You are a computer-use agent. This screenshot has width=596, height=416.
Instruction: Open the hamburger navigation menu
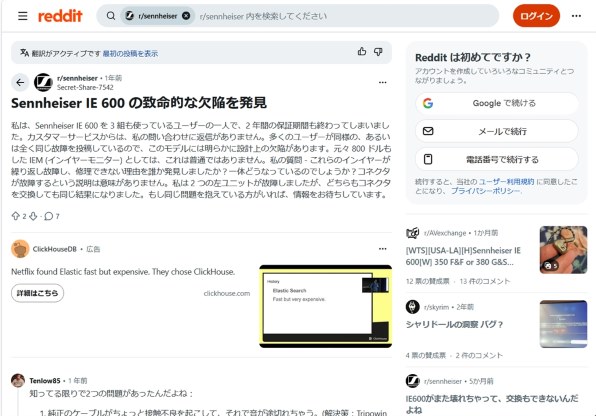pos(23,16)
